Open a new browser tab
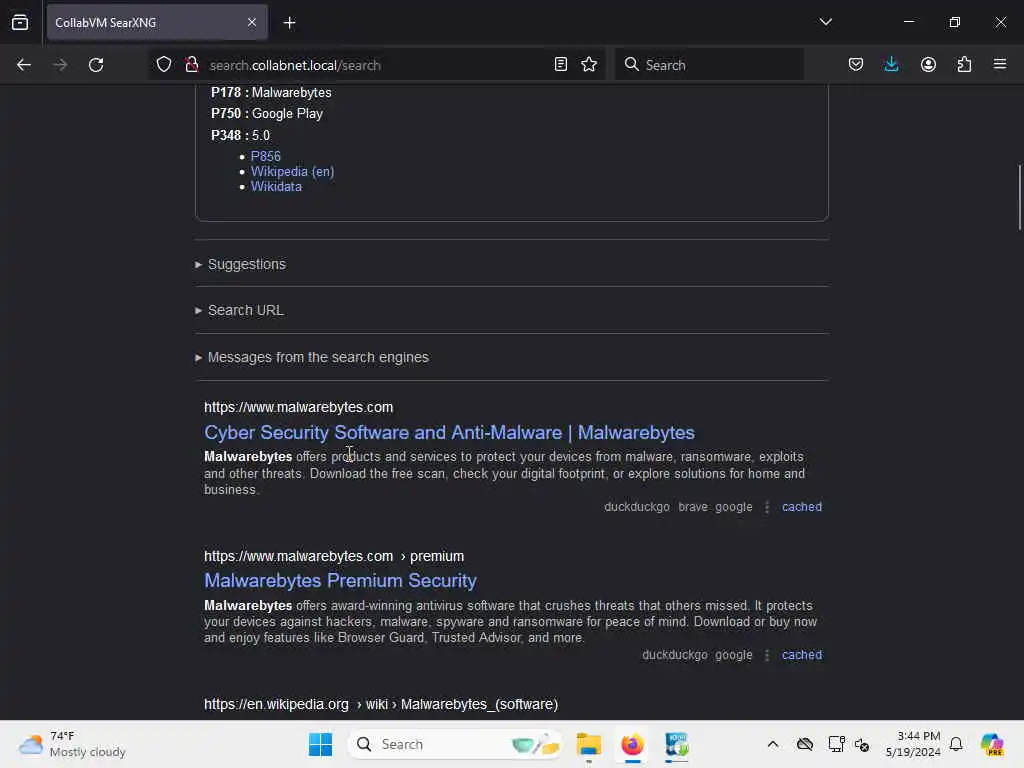The width and height of the screenshot is (1024, 768). [289, 23]
